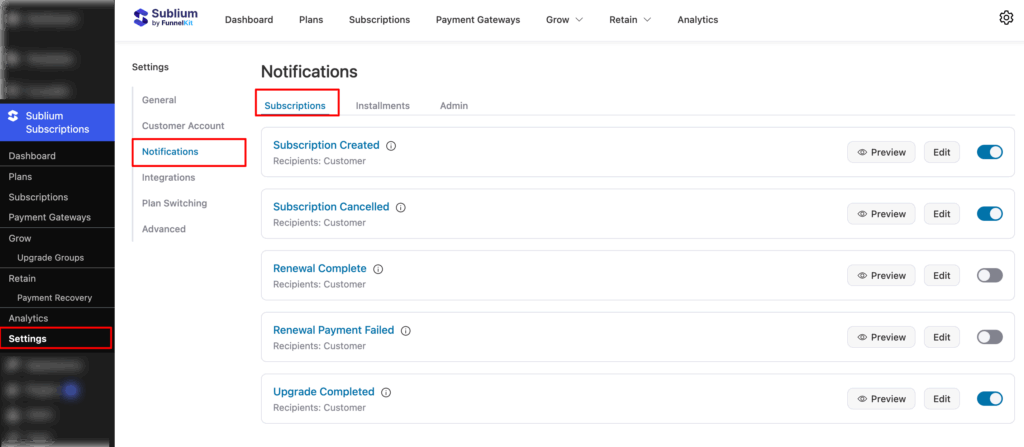Open Advanced settings
The width and height of the screenshot is (1024, 447).
click(x=164, y=229)
